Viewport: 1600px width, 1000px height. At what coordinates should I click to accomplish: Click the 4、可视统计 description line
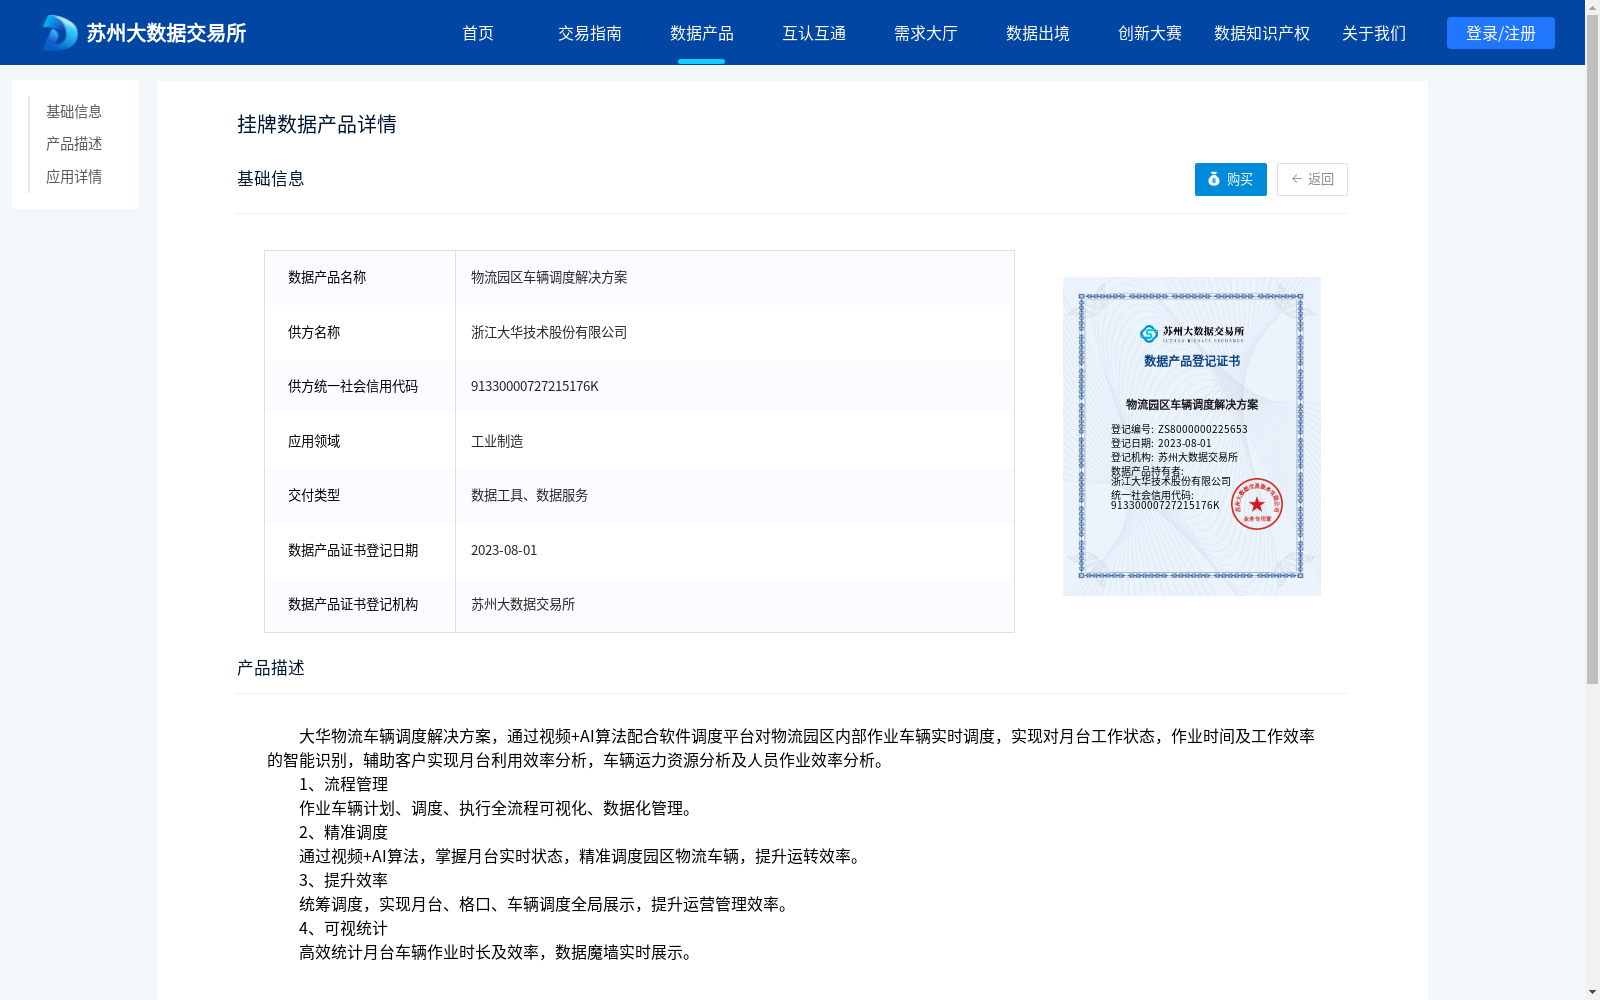[343, 928]
